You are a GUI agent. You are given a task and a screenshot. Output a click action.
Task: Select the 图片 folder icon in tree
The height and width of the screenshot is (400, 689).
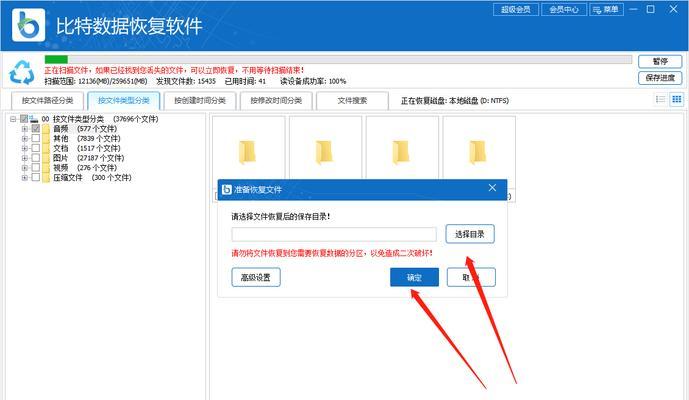46,158
